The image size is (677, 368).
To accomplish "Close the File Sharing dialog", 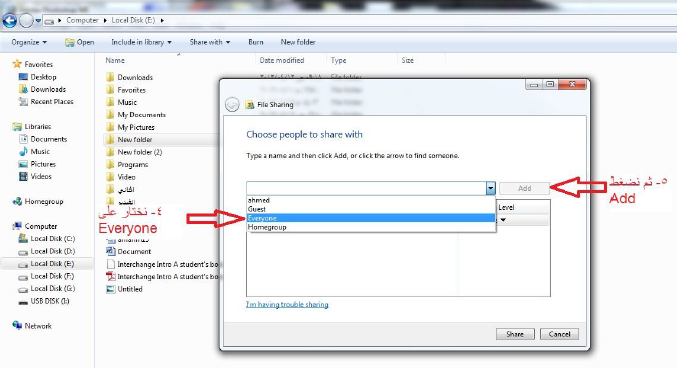I will [x=572, y=84].
